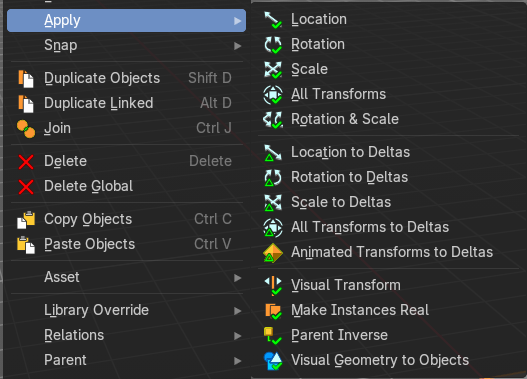
Task: Apply Visual Transform
Action: (389, 285)
